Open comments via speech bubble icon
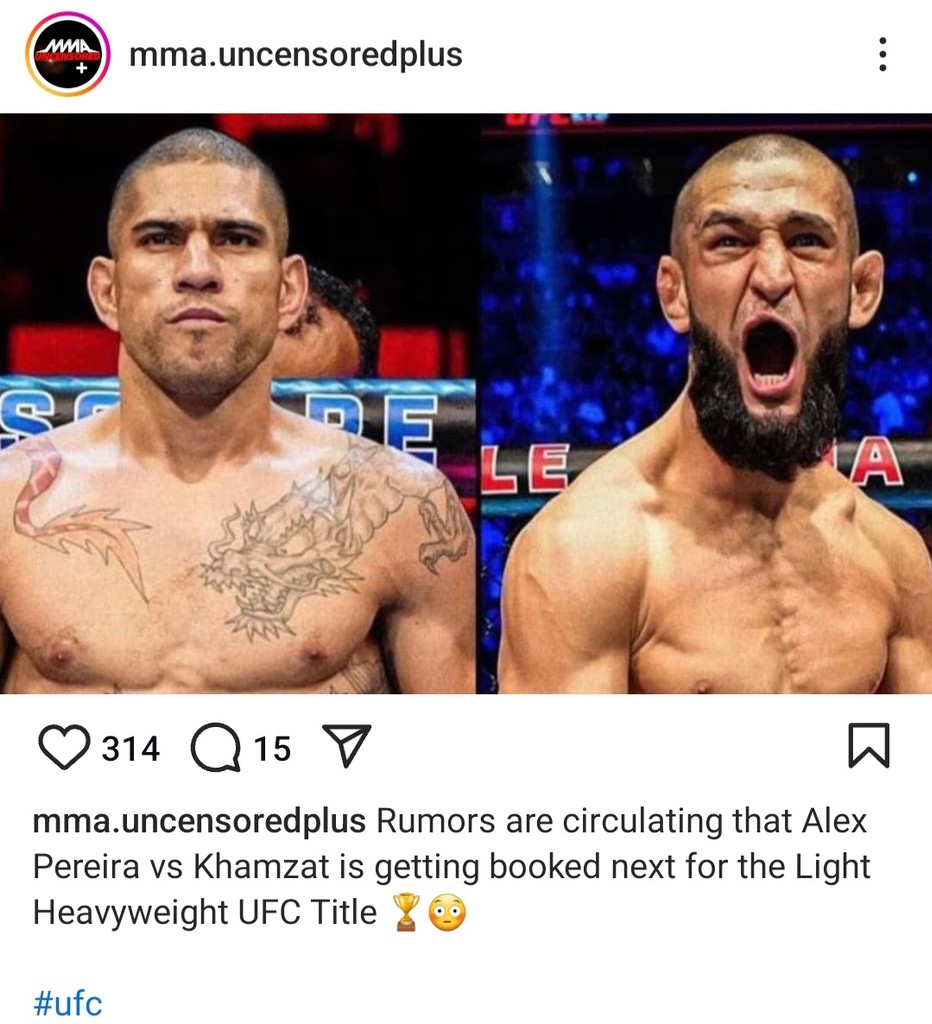The image size is (932, 1024). tap(216, 746)
